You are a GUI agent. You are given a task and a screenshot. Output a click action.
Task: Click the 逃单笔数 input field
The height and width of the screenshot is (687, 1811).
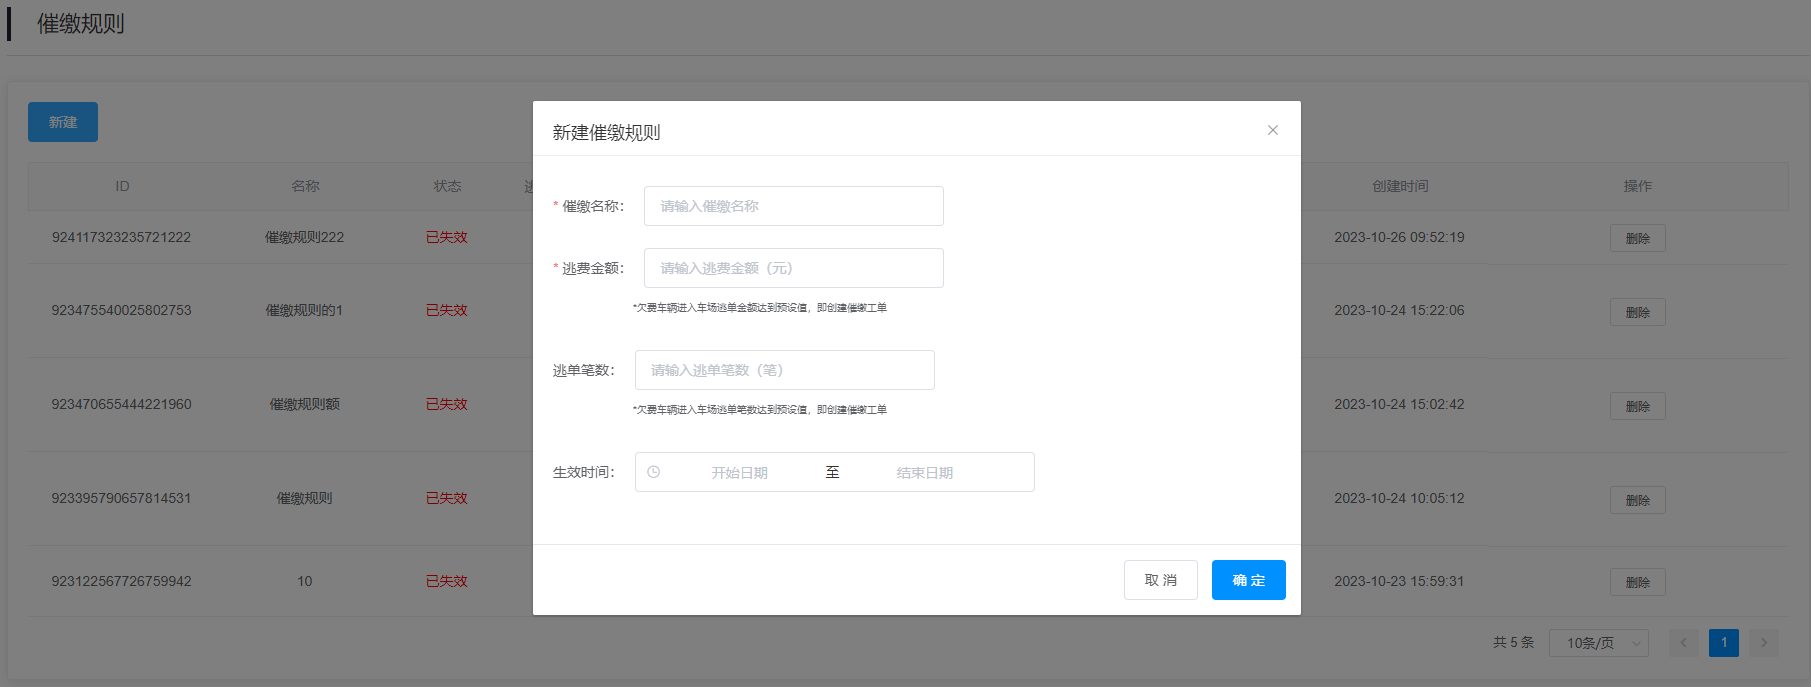pyautogui.click(x=784, y=370)
